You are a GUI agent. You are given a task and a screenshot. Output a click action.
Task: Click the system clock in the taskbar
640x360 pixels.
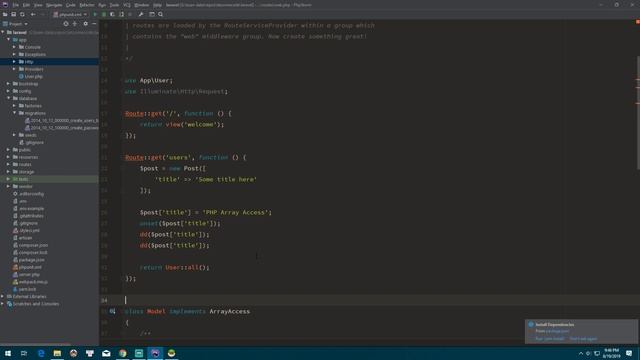pyautogui.click(x=611, y=353)
